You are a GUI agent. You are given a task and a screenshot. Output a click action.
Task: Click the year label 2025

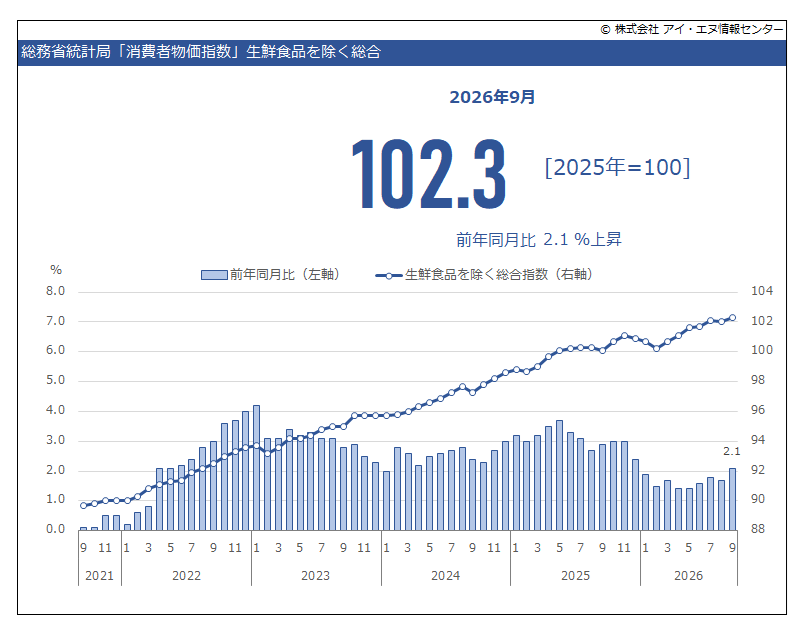(575, 576)
